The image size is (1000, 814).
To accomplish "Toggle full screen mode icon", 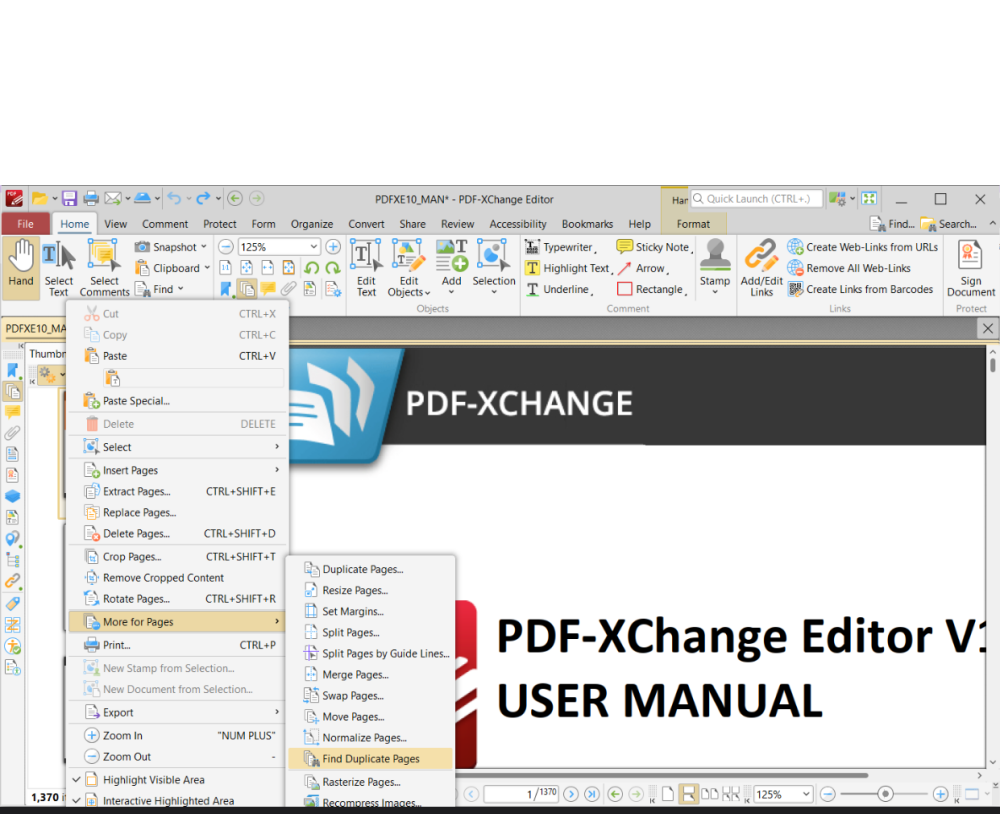I will click(x=869, y=198).
